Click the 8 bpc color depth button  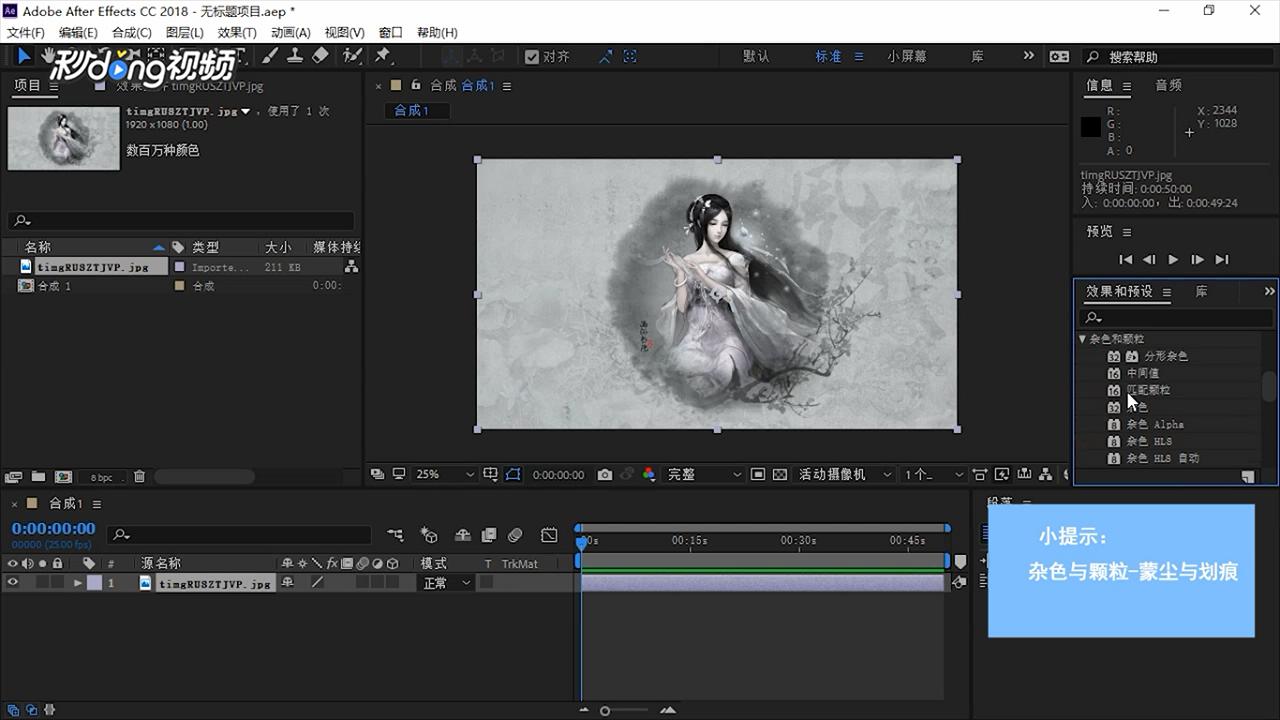[102, 477]
